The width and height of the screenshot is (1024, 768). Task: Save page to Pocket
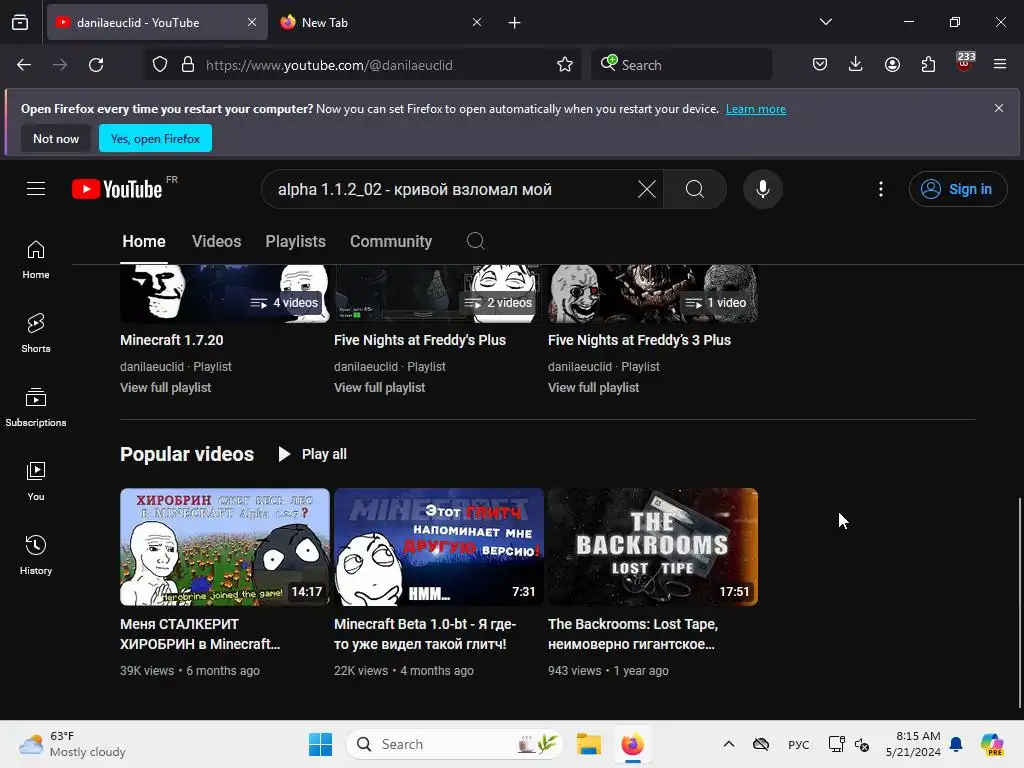point(820,65)
